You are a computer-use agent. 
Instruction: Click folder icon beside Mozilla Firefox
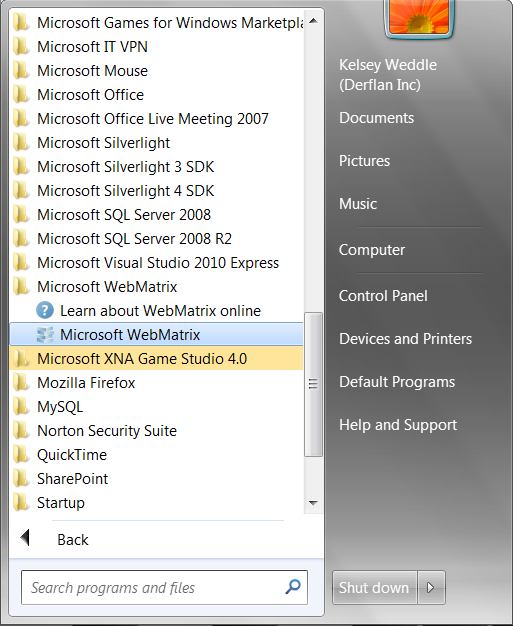[21, 383]
